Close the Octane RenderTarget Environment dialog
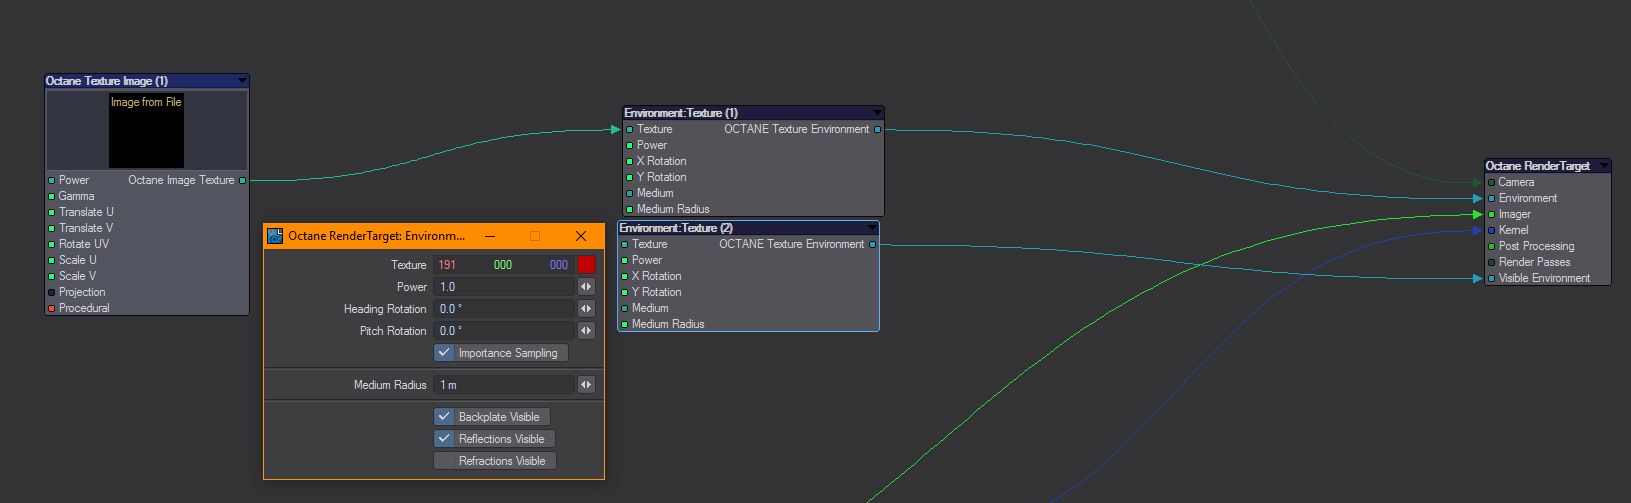The height and width of the screenshot is (503, 1631). 581,236
